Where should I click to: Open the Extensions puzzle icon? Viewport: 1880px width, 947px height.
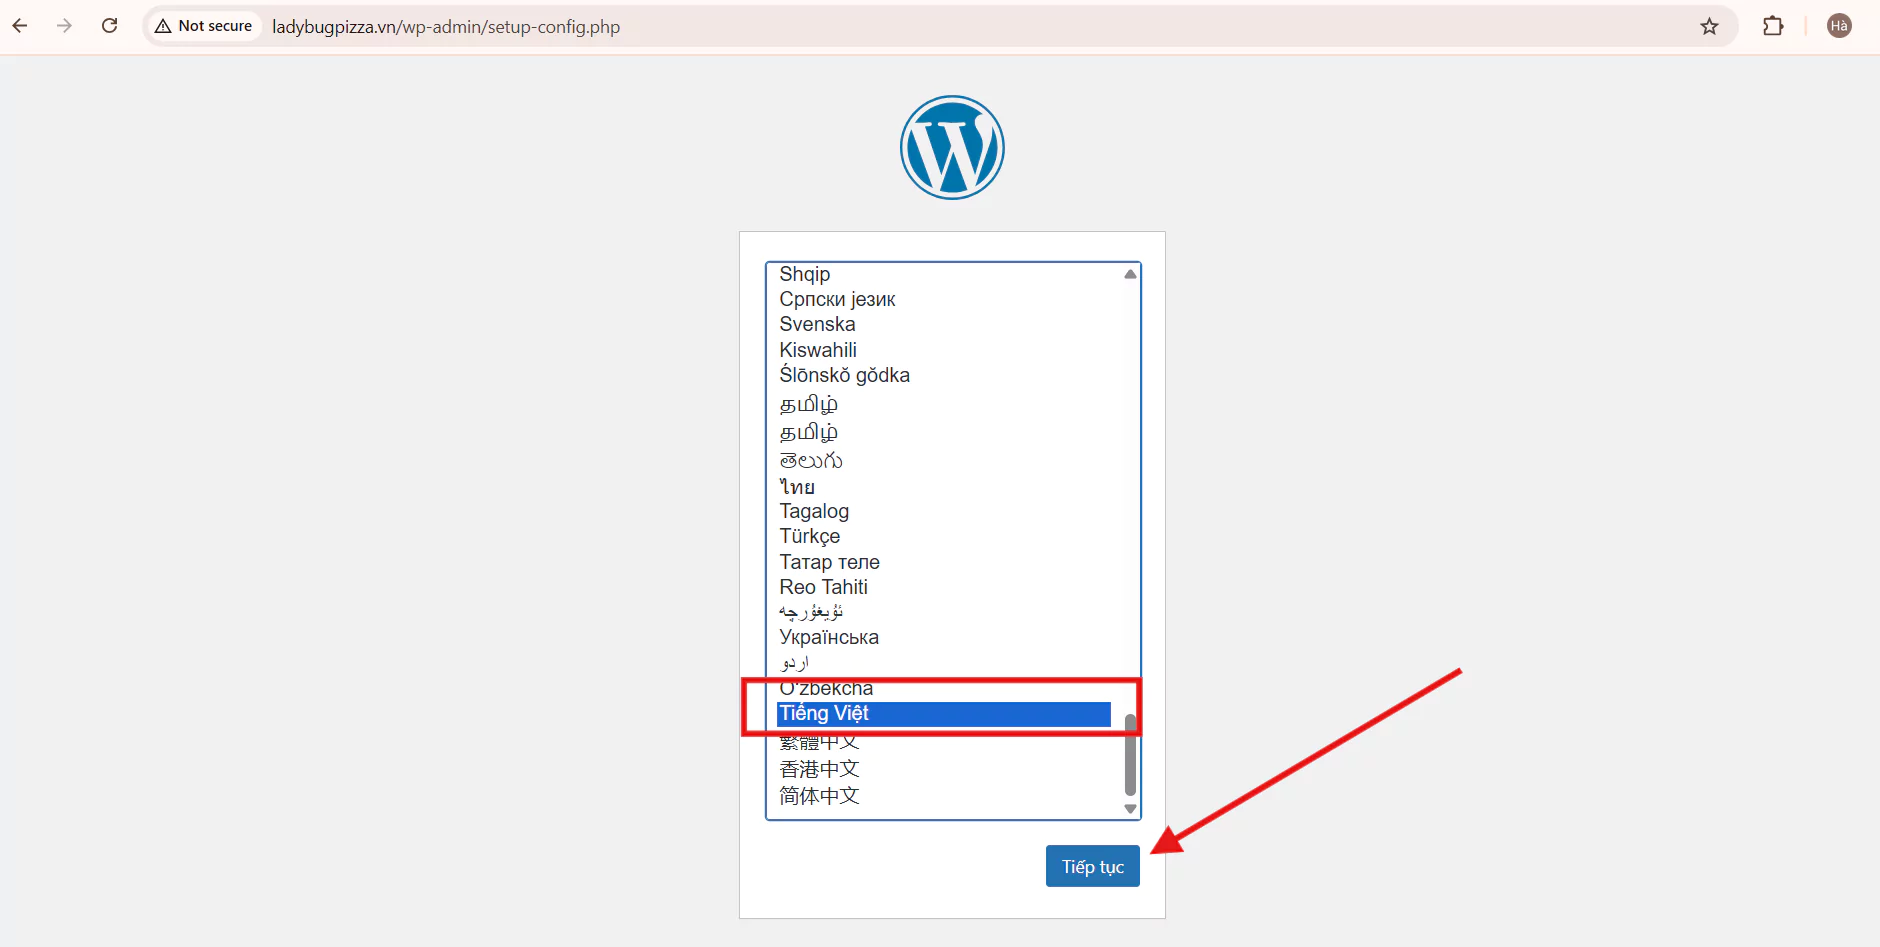(x=1773, y=26)
